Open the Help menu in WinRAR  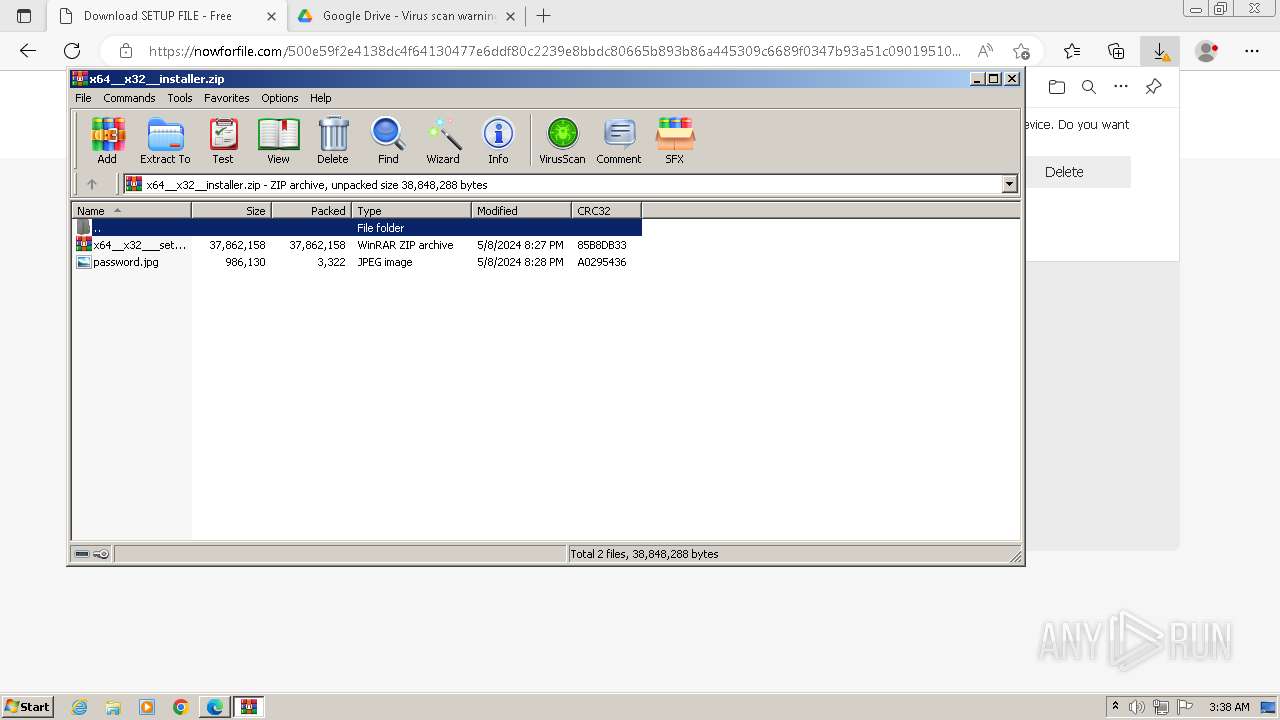(320, 98)
